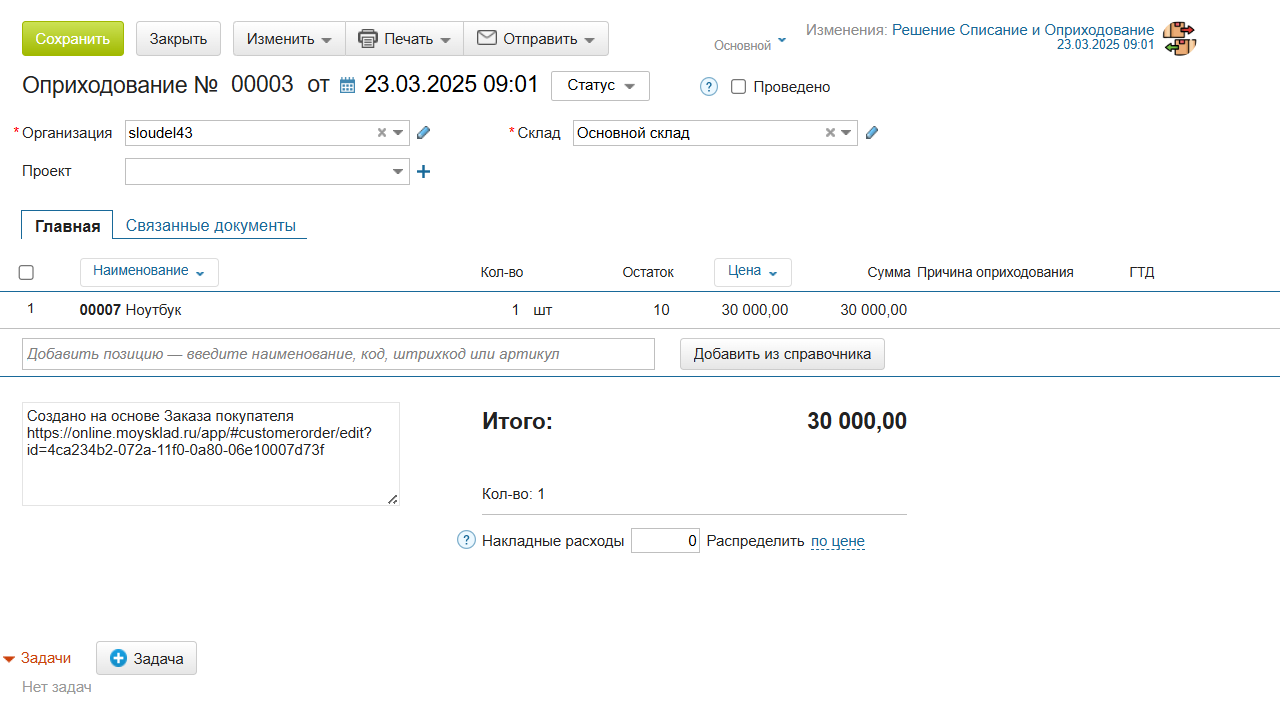This screenshot has width=1280, height=720.
Task: Open the Наименование column dropdown
Action: click(149, 272)
